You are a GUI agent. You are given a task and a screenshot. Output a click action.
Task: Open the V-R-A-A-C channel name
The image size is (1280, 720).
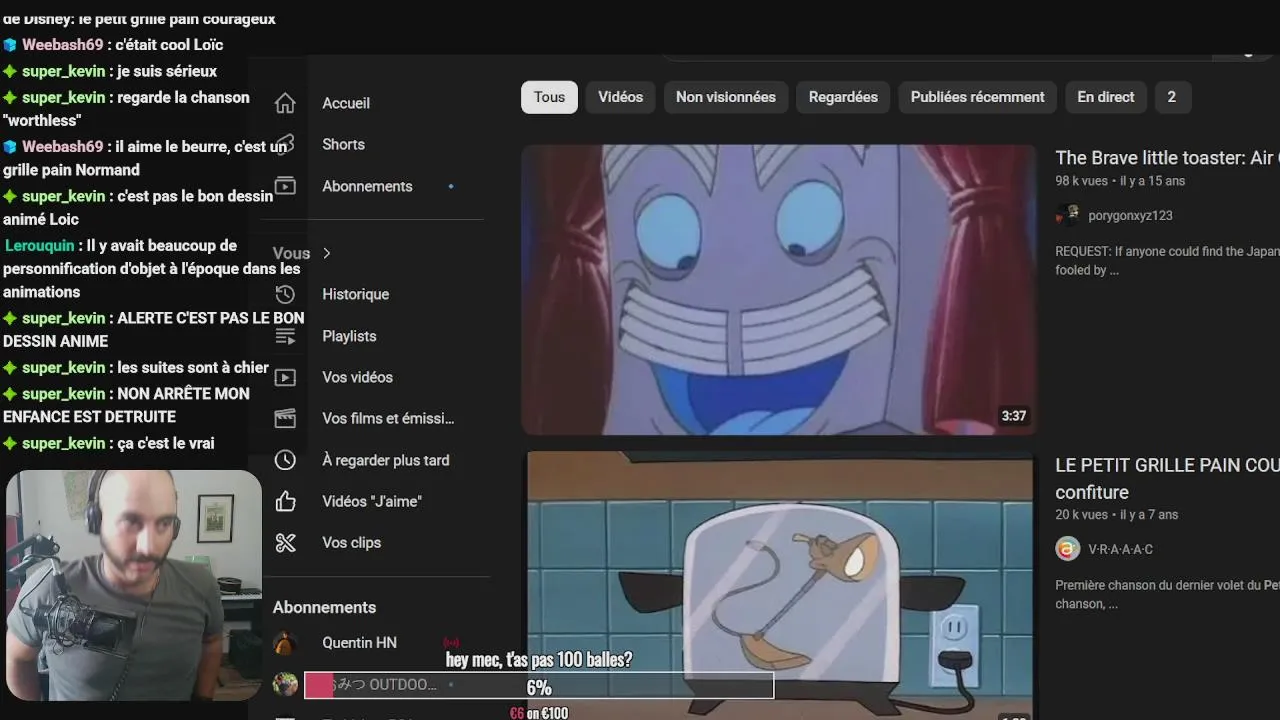[x=1120, y=549]
